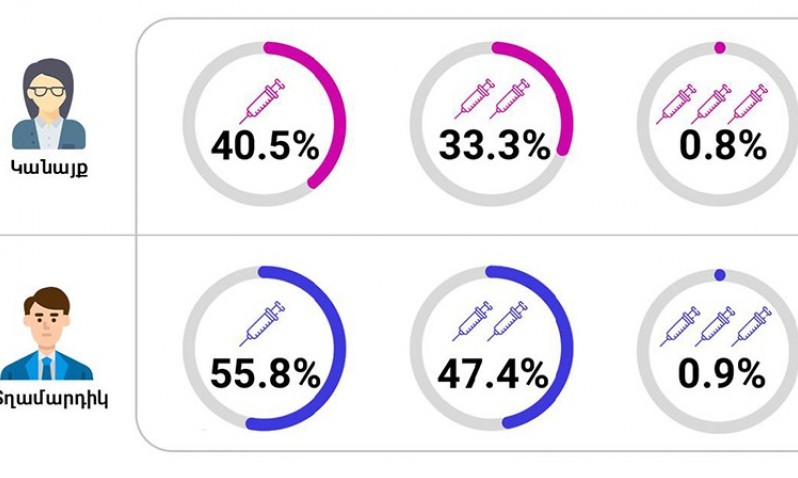798x478 pixels.
Task: Click the triple pink syringes icon
Action: point(712,104)
